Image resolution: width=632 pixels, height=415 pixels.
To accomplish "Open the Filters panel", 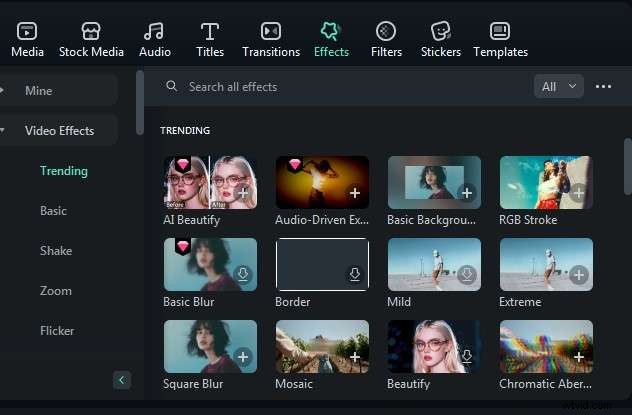I will point(386,32).
